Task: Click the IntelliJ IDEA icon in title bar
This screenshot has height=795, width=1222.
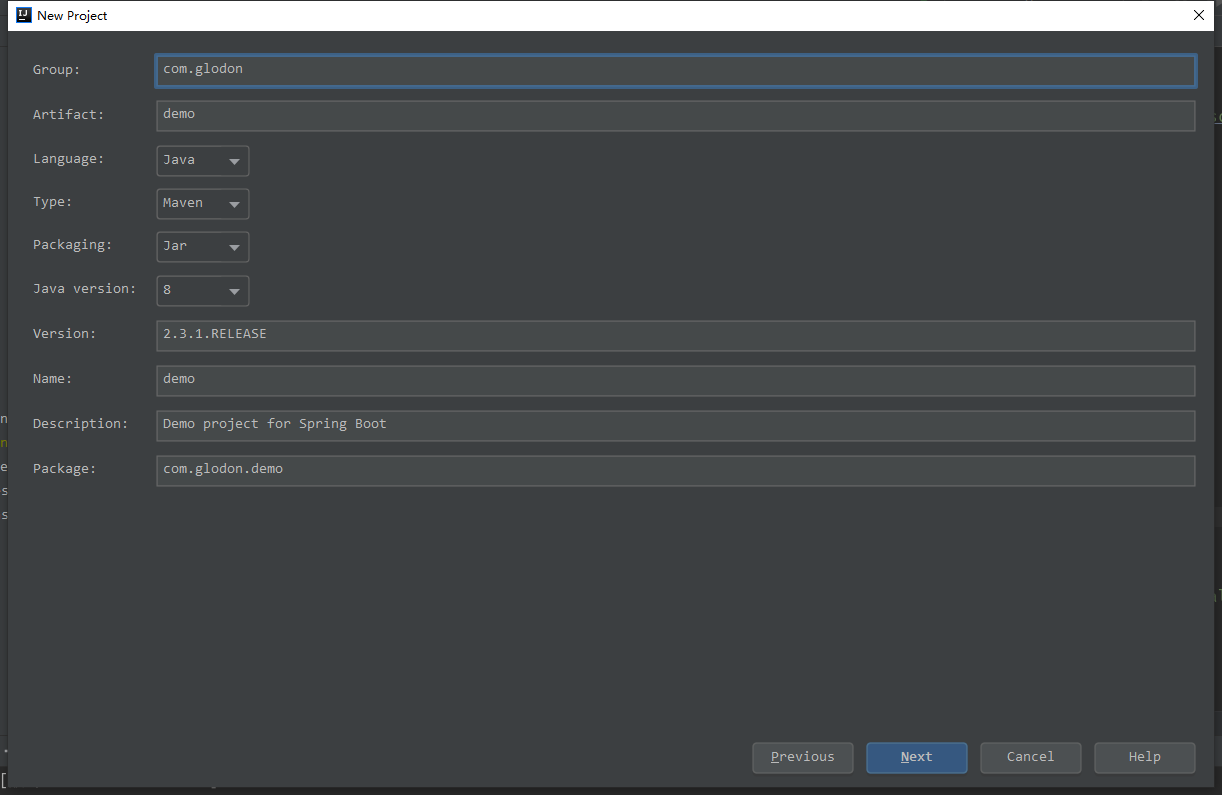Action: 24,15
